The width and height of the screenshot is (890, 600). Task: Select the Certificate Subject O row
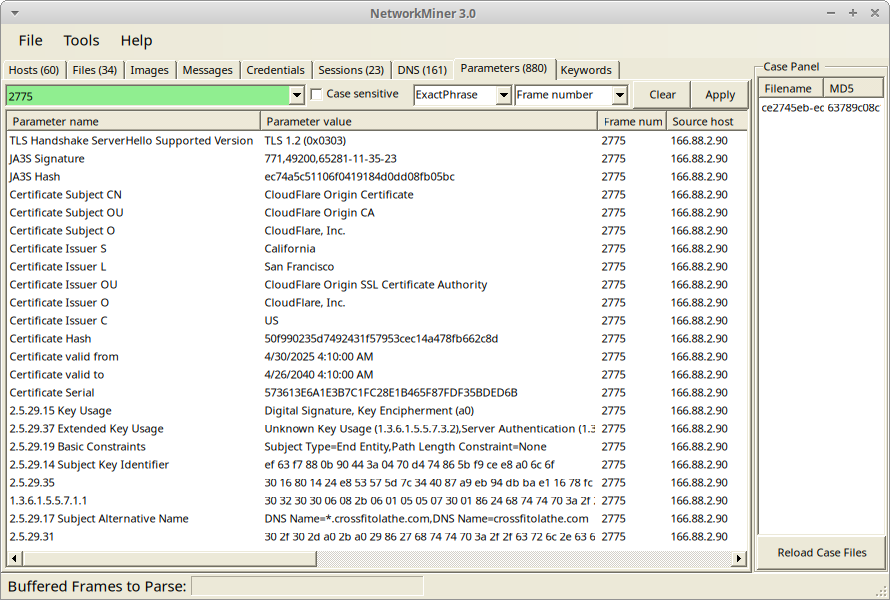(x=377, y=230)
